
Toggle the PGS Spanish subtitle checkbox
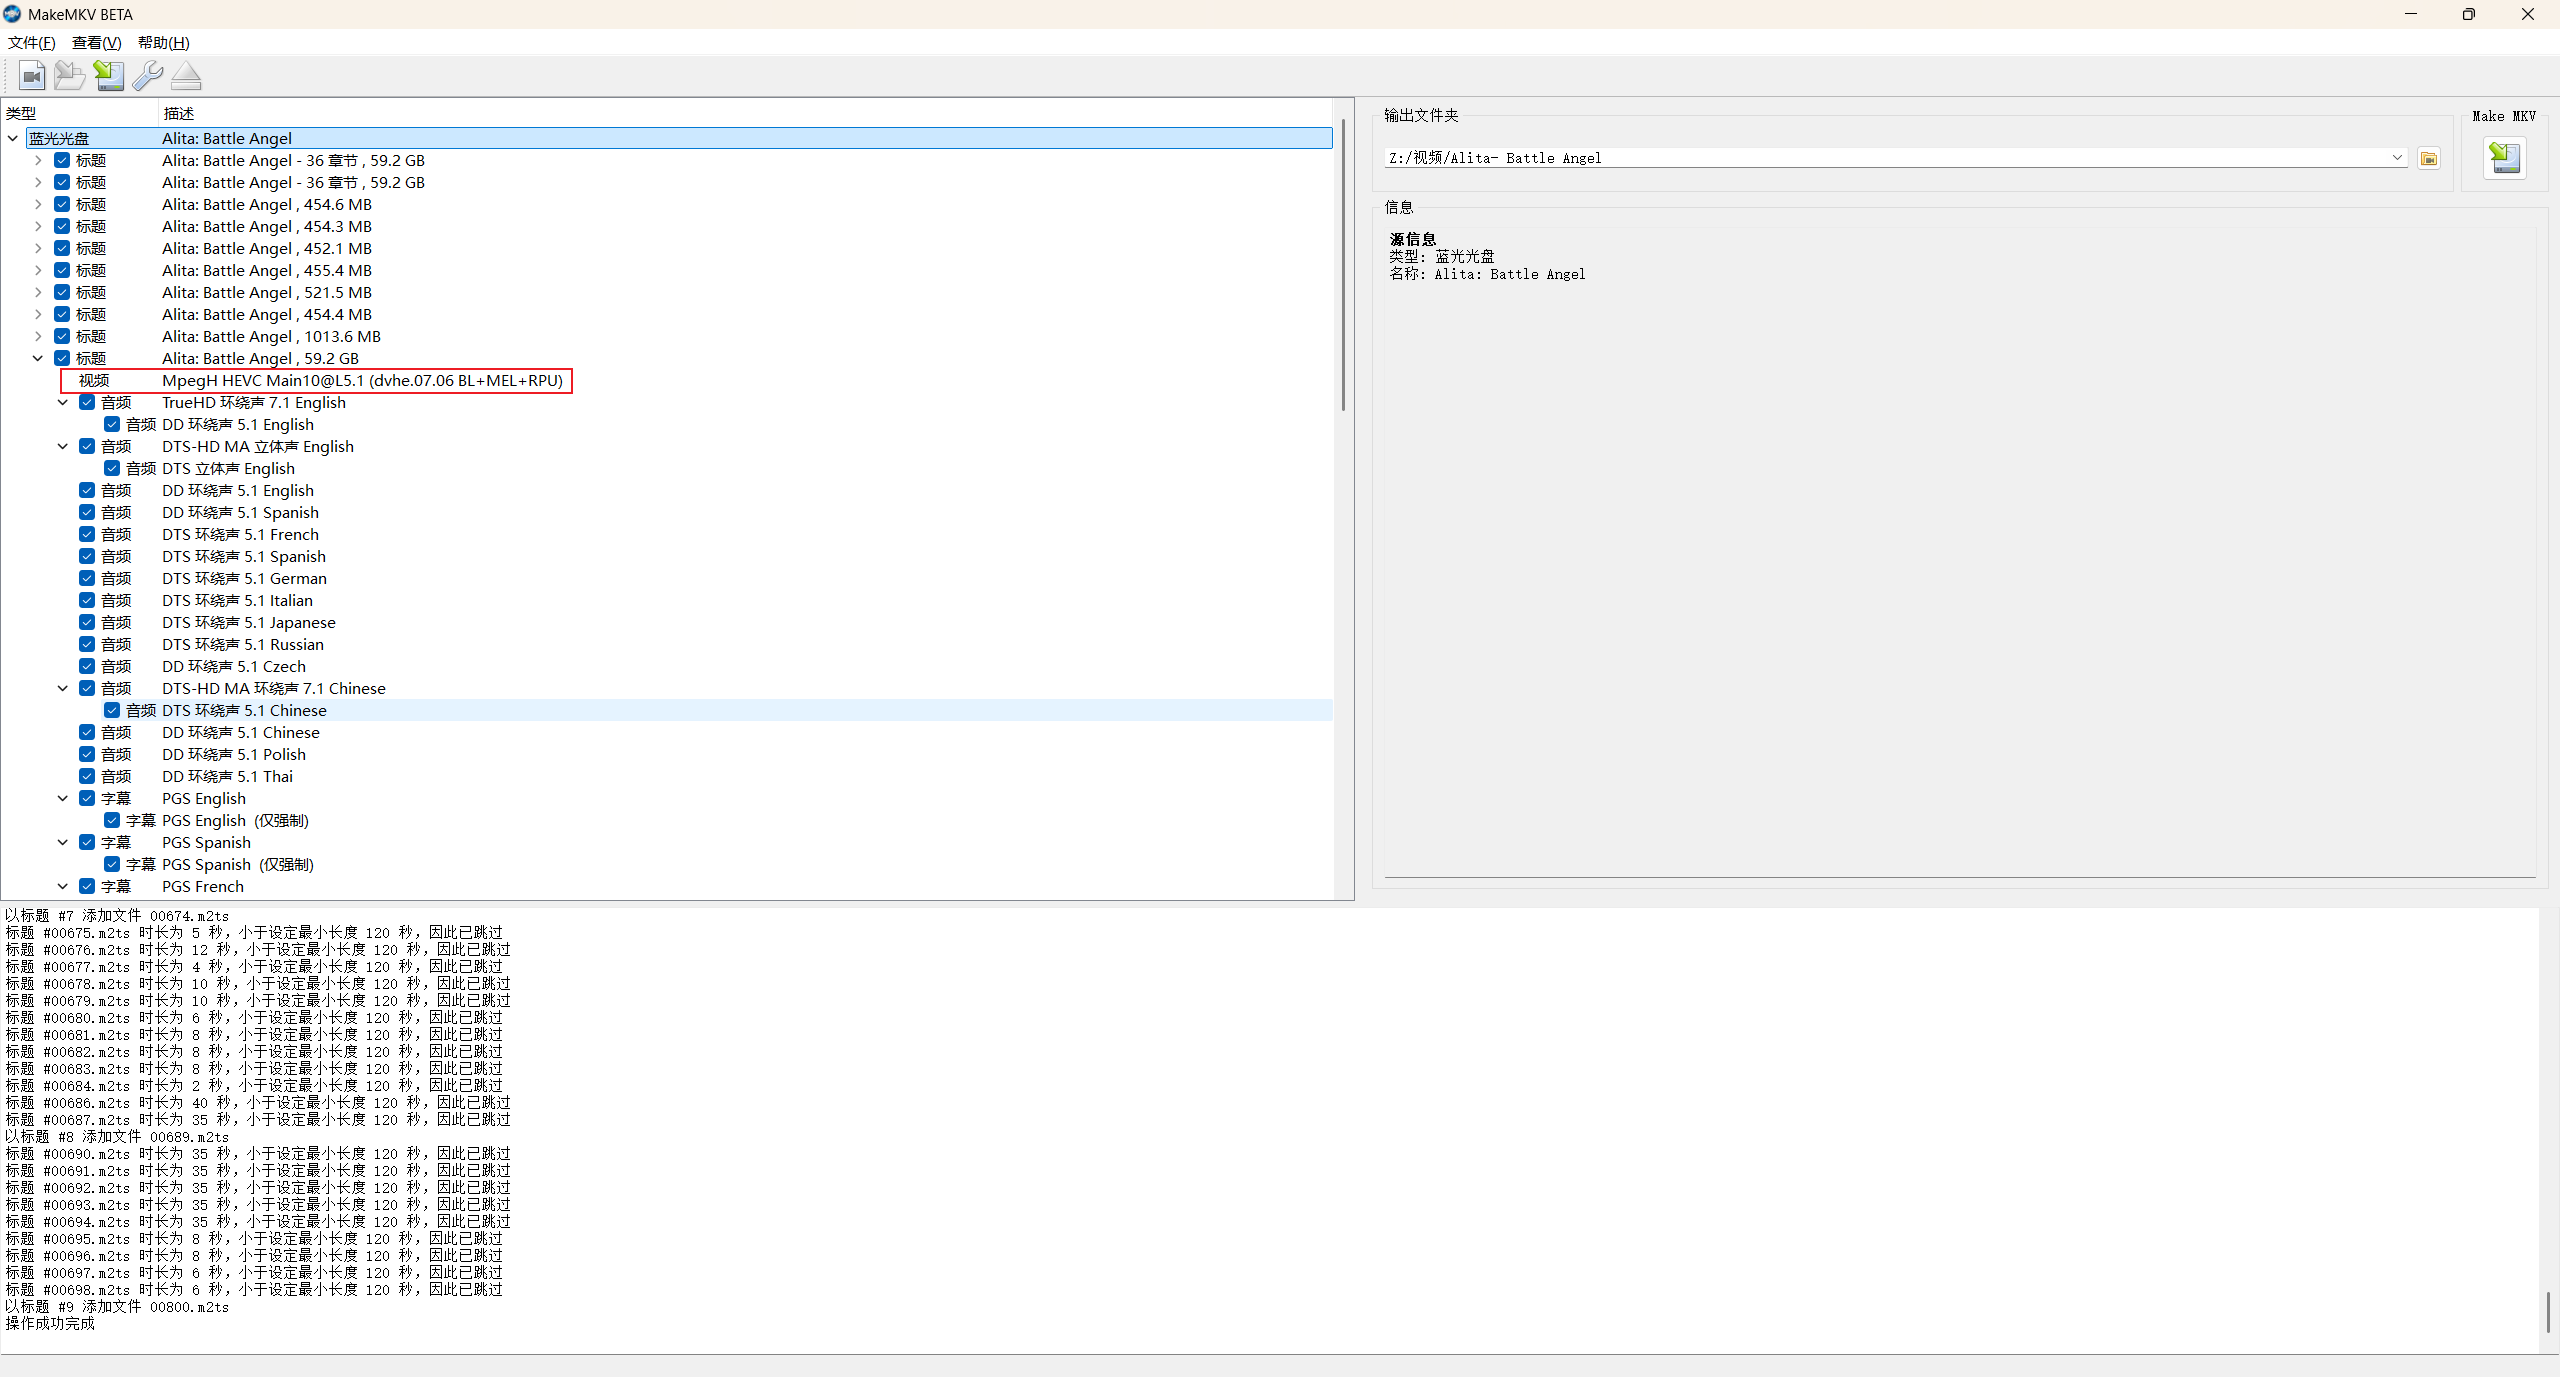(87, 842)
